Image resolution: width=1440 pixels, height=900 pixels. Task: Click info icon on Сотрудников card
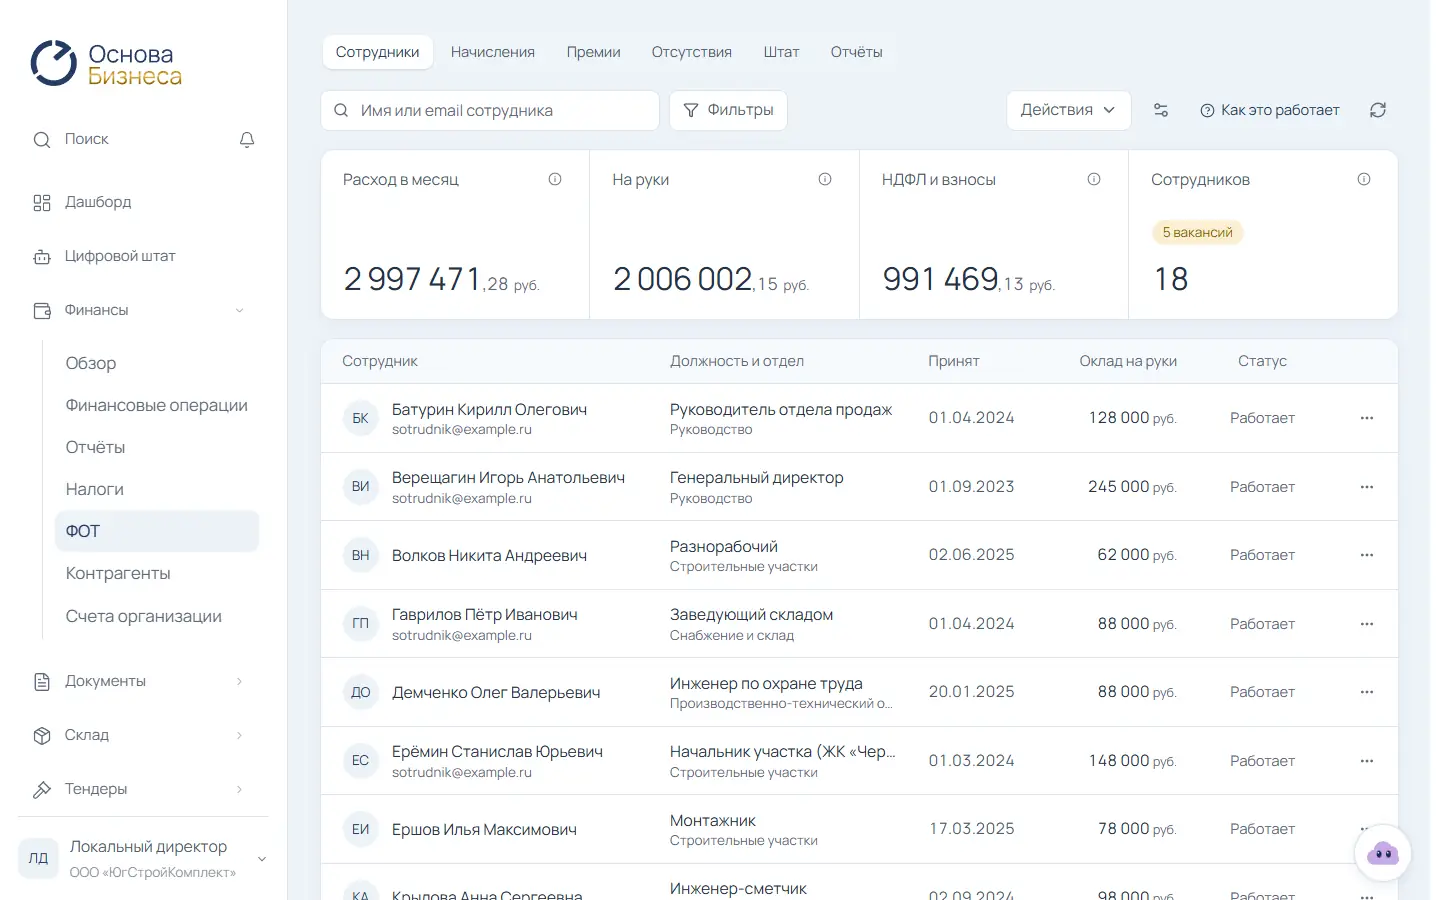[1364, 179]
